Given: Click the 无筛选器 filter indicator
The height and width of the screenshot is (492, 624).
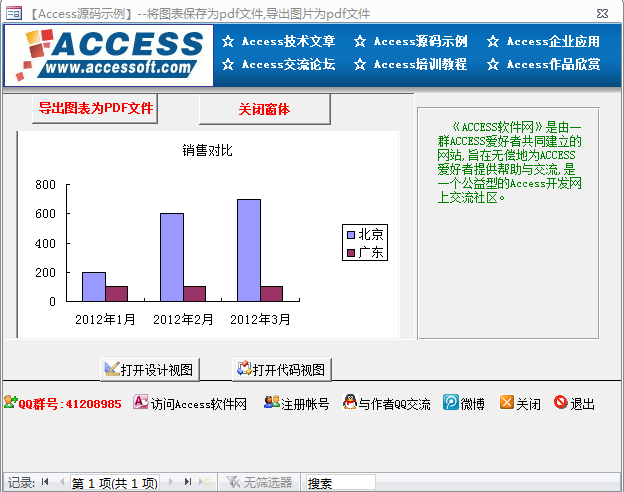Looking at the screenshot, I should coord(259,482).
